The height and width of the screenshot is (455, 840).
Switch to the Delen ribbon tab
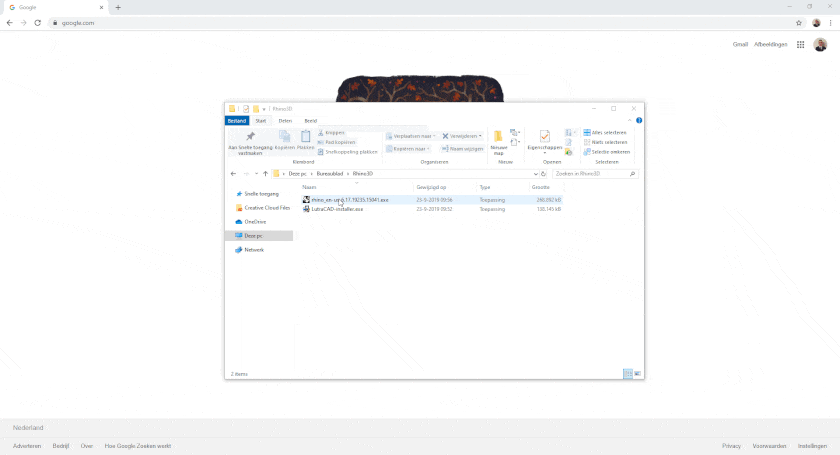[285, 121]
